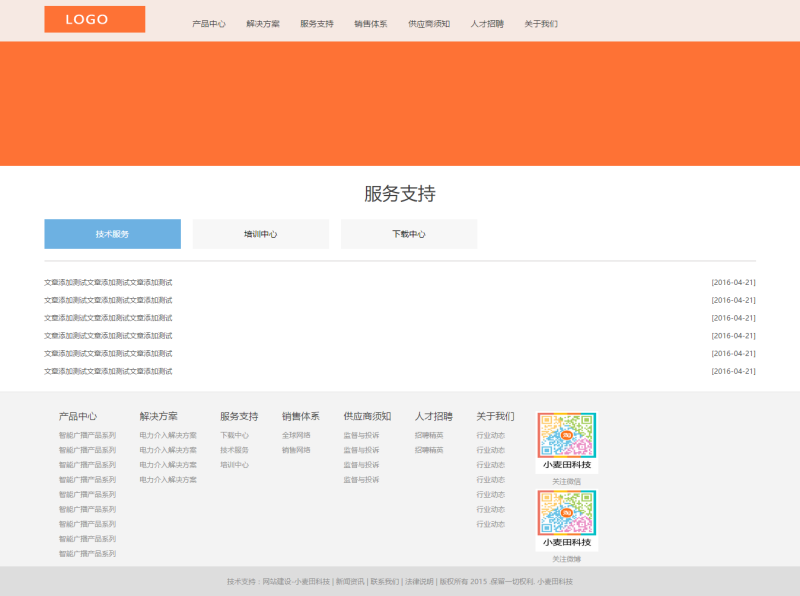Viewport: 800px width, 596px height.
Task: Open 关于我们 in the top navigation
Action: [541, 24]
